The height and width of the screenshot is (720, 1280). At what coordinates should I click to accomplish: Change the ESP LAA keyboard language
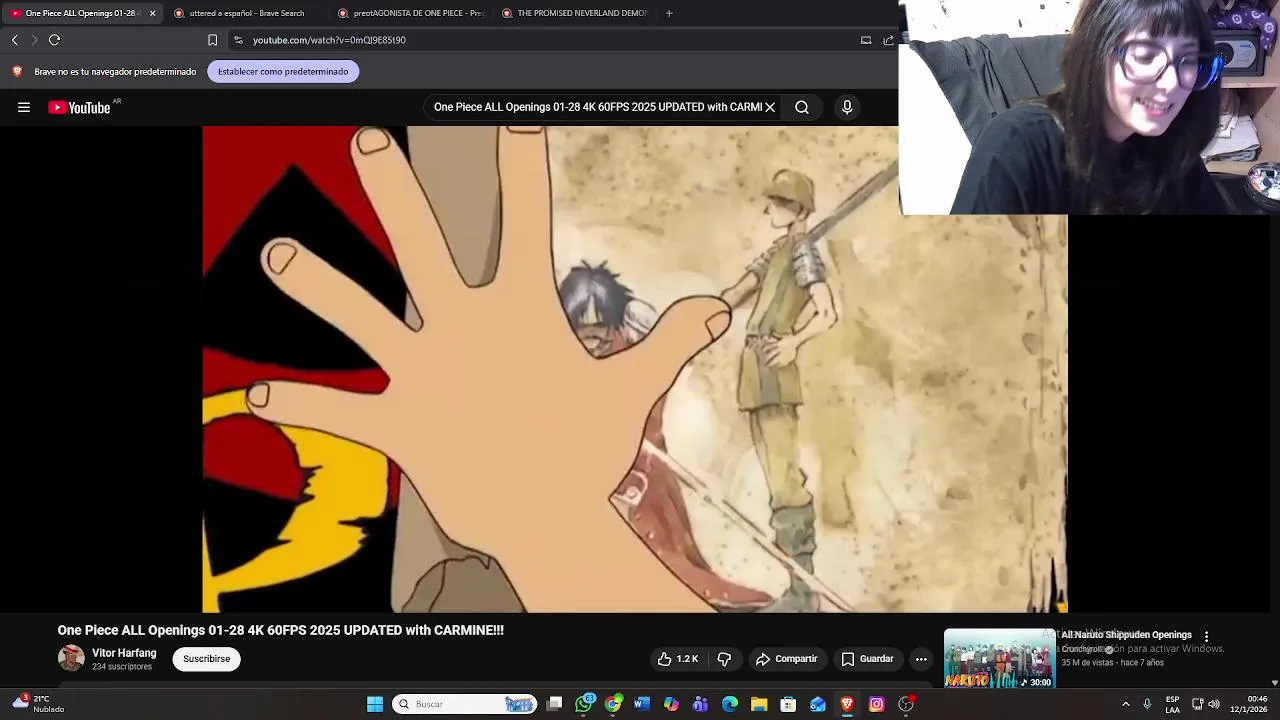[x=1172, y=704]
